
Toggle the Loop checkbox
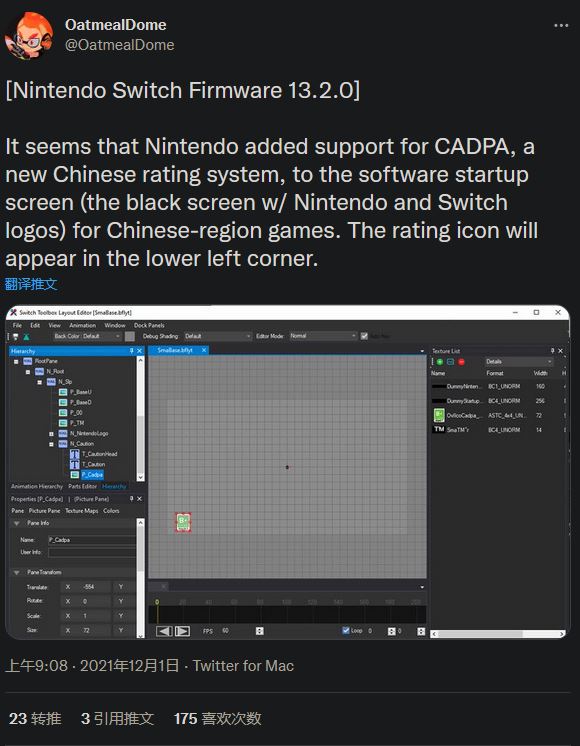point(346,630)
